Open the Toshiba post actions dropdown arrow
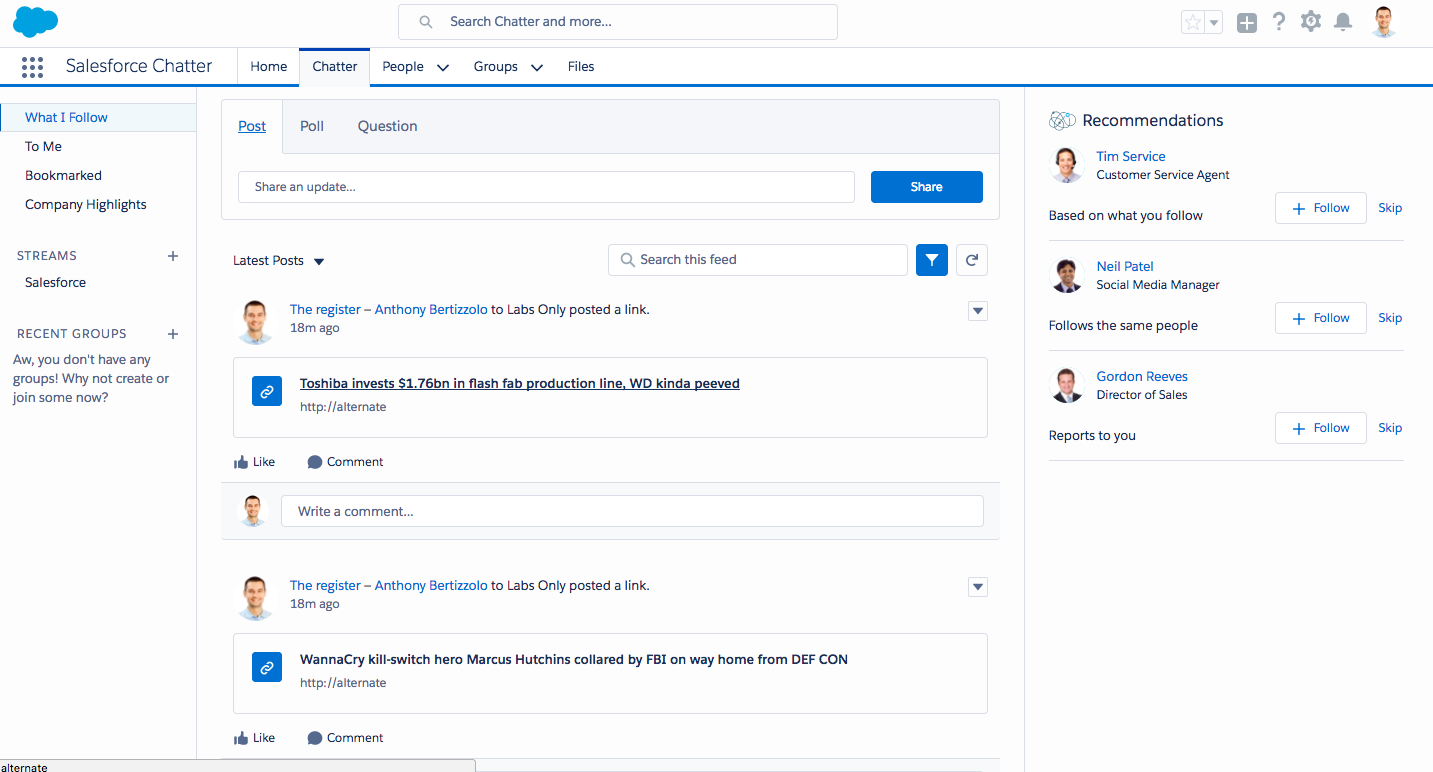This screenshot has height=772, width=1433. 977,311
